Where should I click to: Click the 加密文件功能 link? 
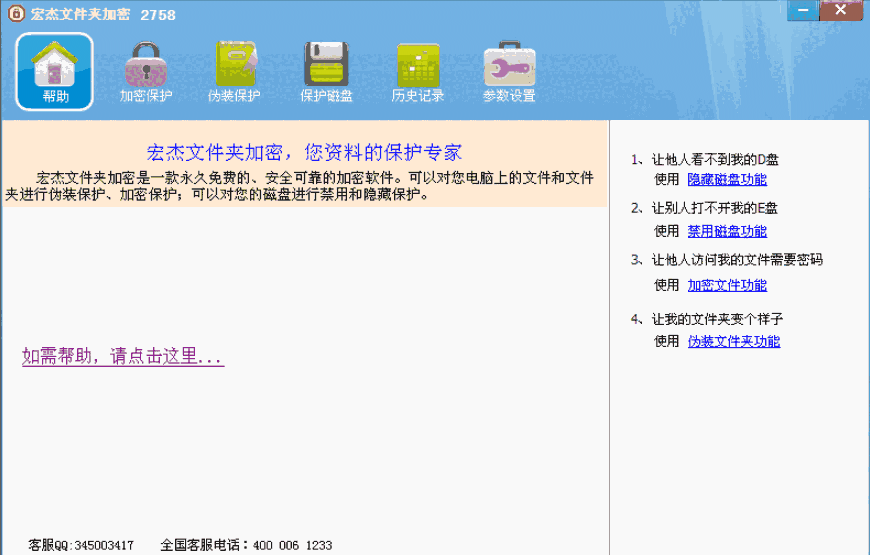pyautogui.click(x=727, y=286)
